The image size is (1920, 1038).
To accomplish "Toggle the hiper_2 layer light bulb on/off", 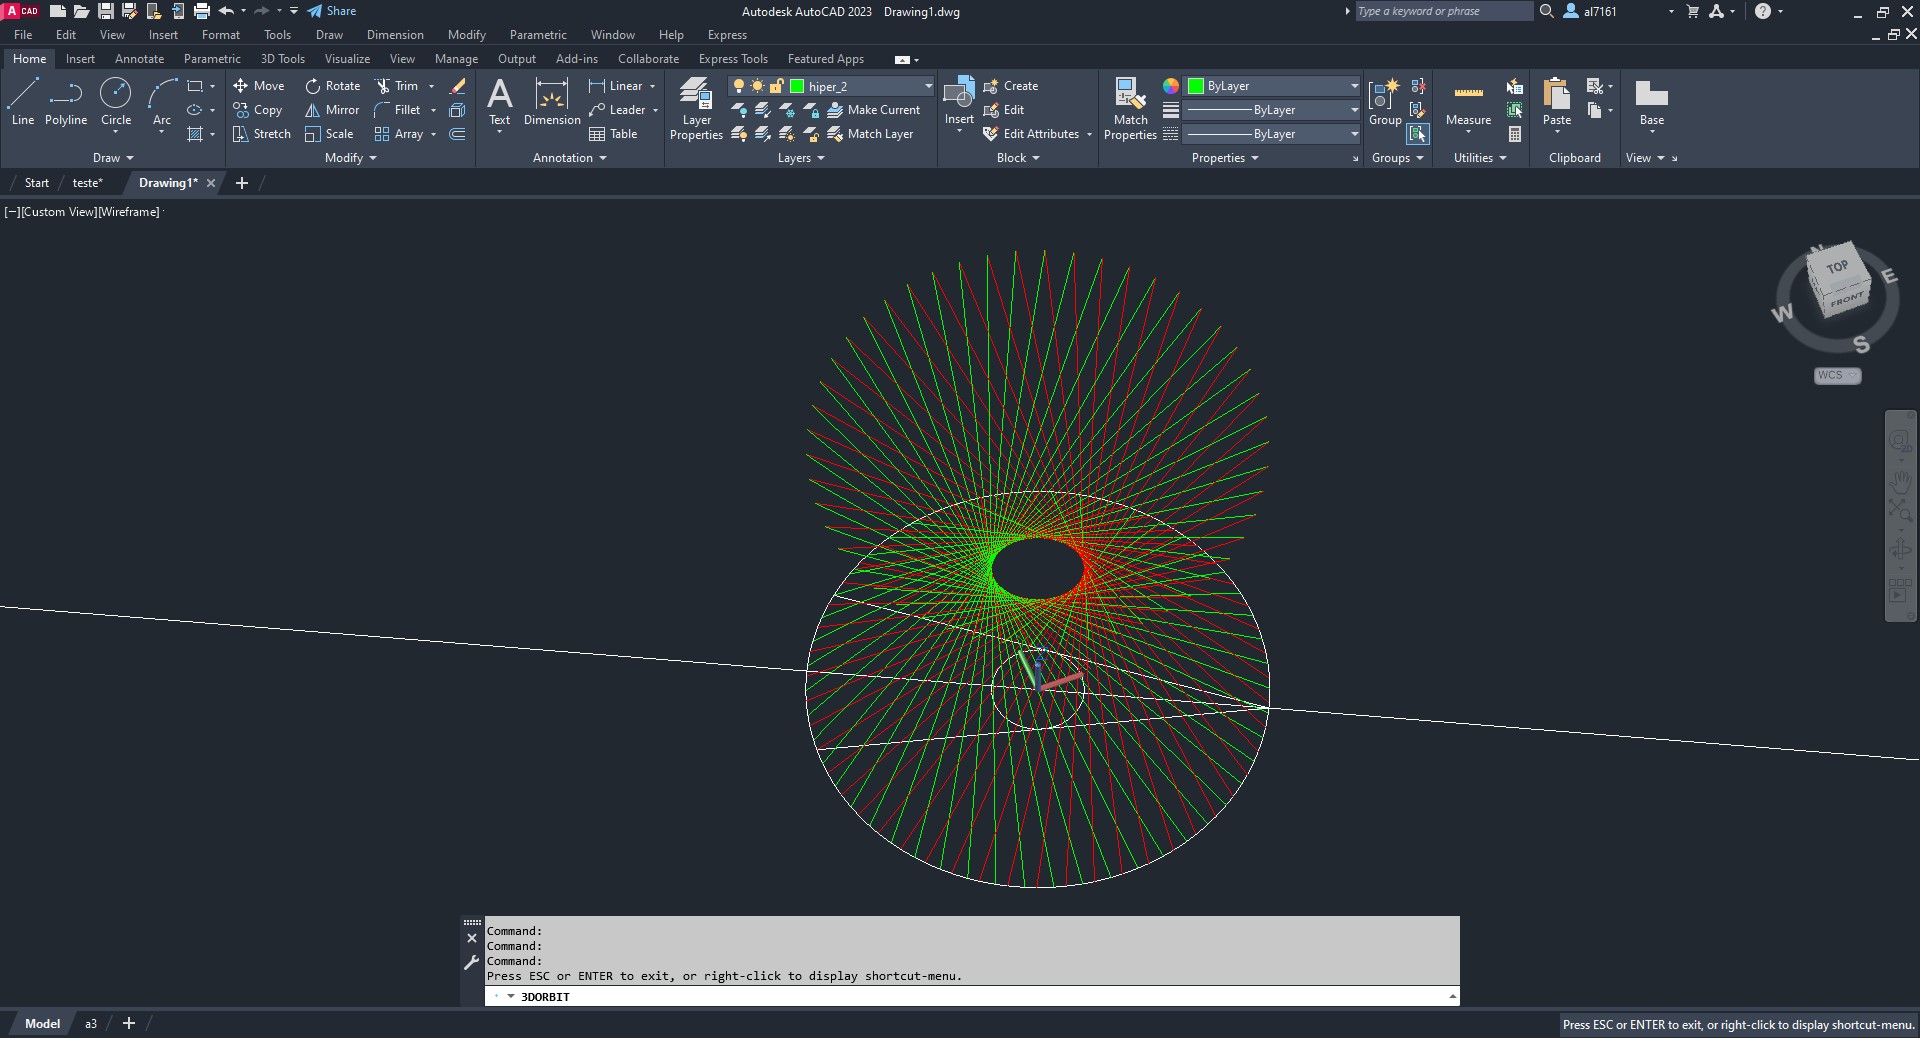I will [739, 86].
